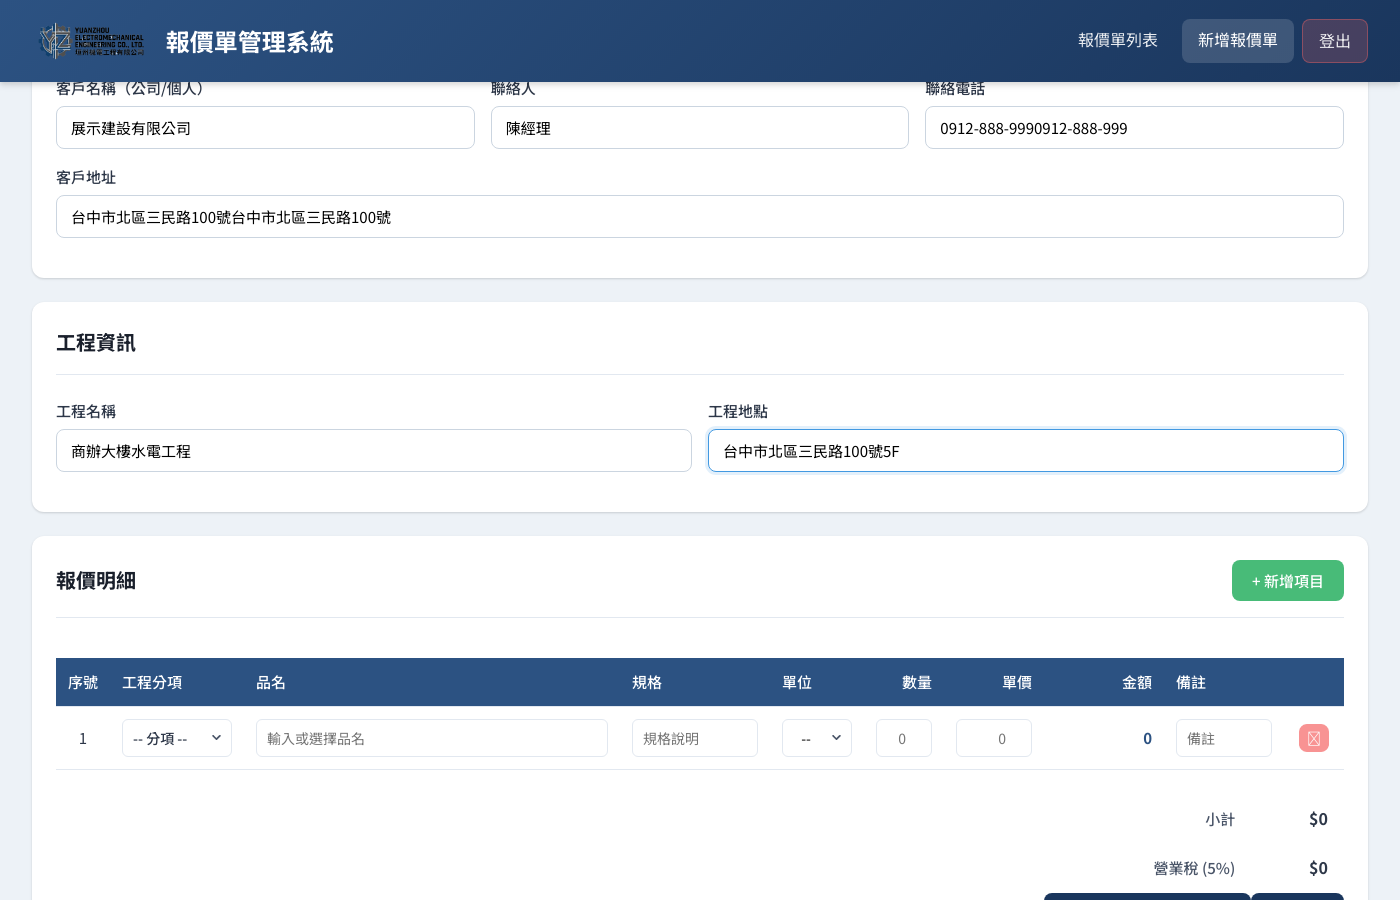Focus the 工程地點 text field
Image resolution: width=1400 pixels, height=900 pixels.
pos(1025,451)
